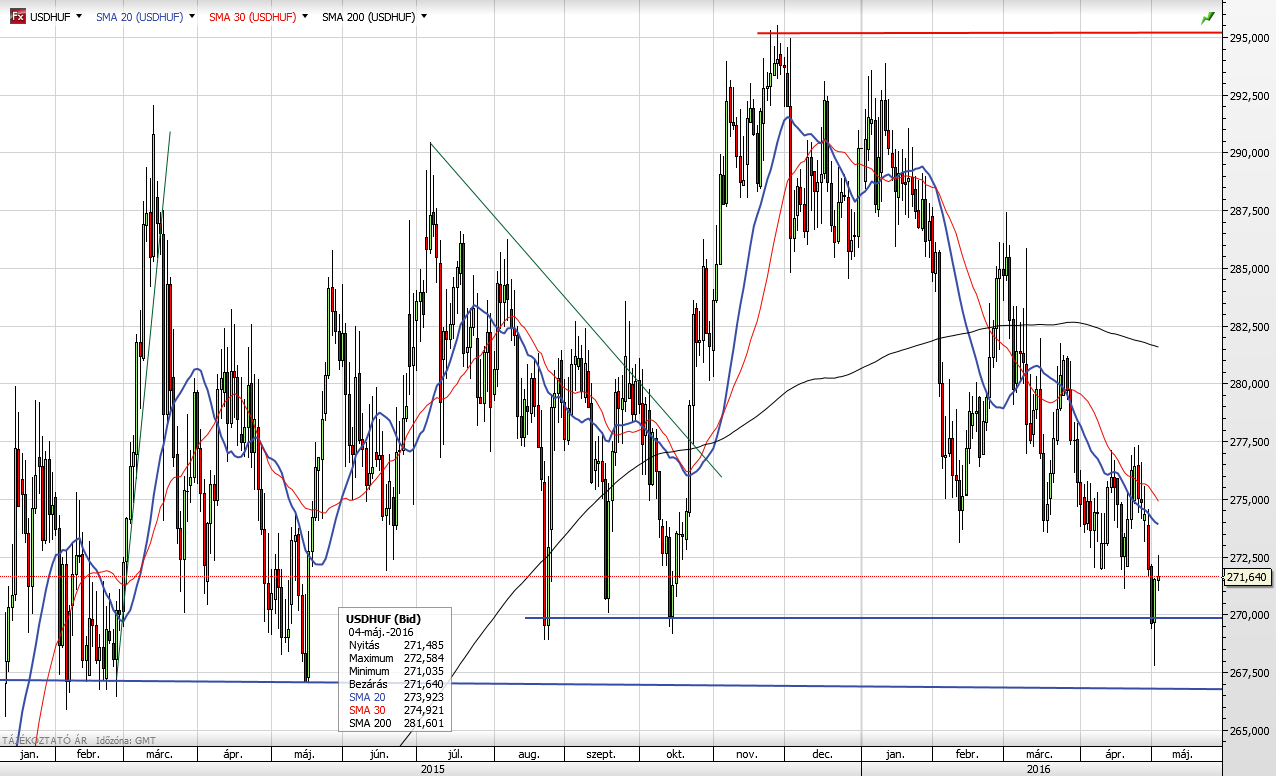Click the date 04-máj.-2016 in the tooltip
The width and height of the screenshot is (1276, 776).
381,632
